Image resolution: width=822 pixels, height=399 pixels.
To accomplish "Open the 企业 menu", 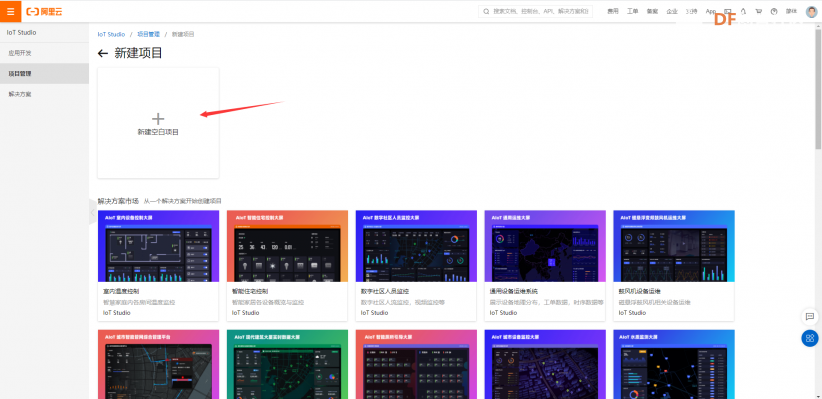I will tap(672, 12).
